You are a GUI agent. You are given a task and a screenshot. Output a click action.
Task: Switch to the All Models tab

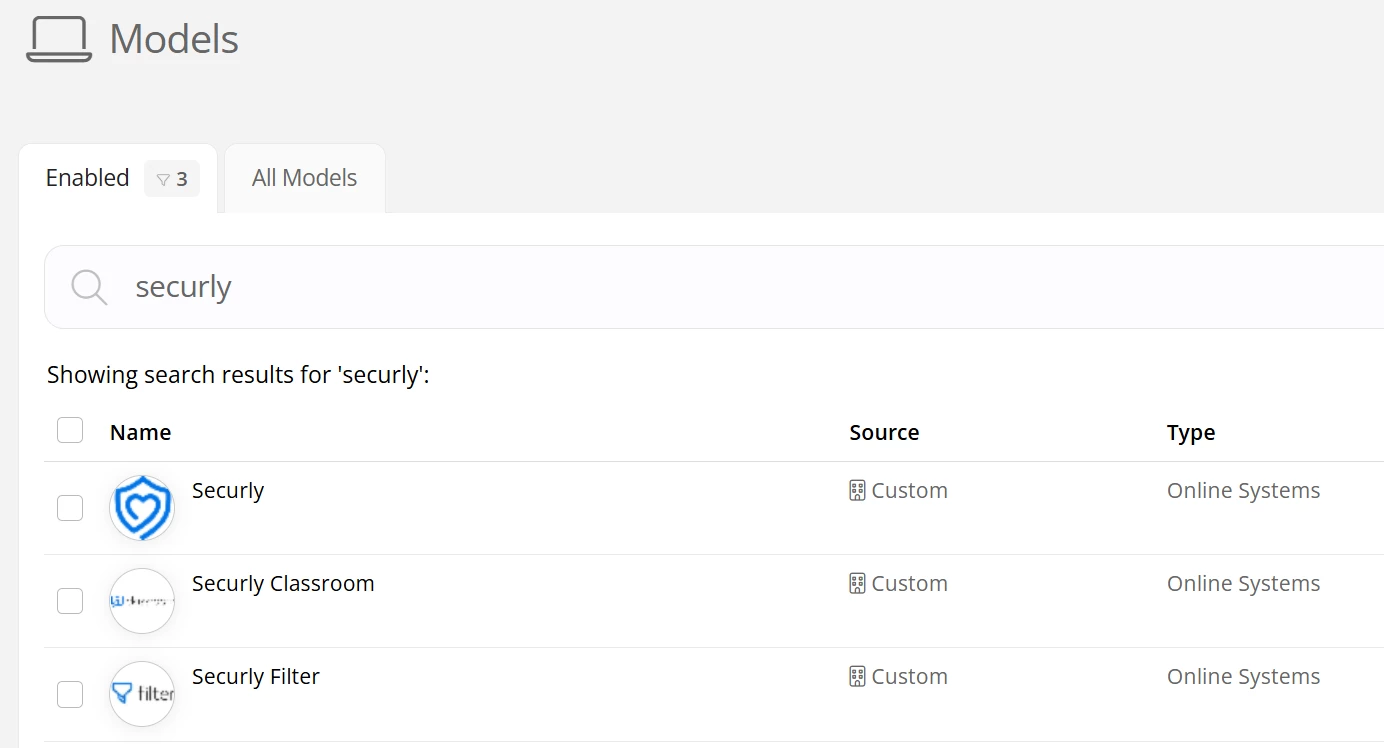304,178
